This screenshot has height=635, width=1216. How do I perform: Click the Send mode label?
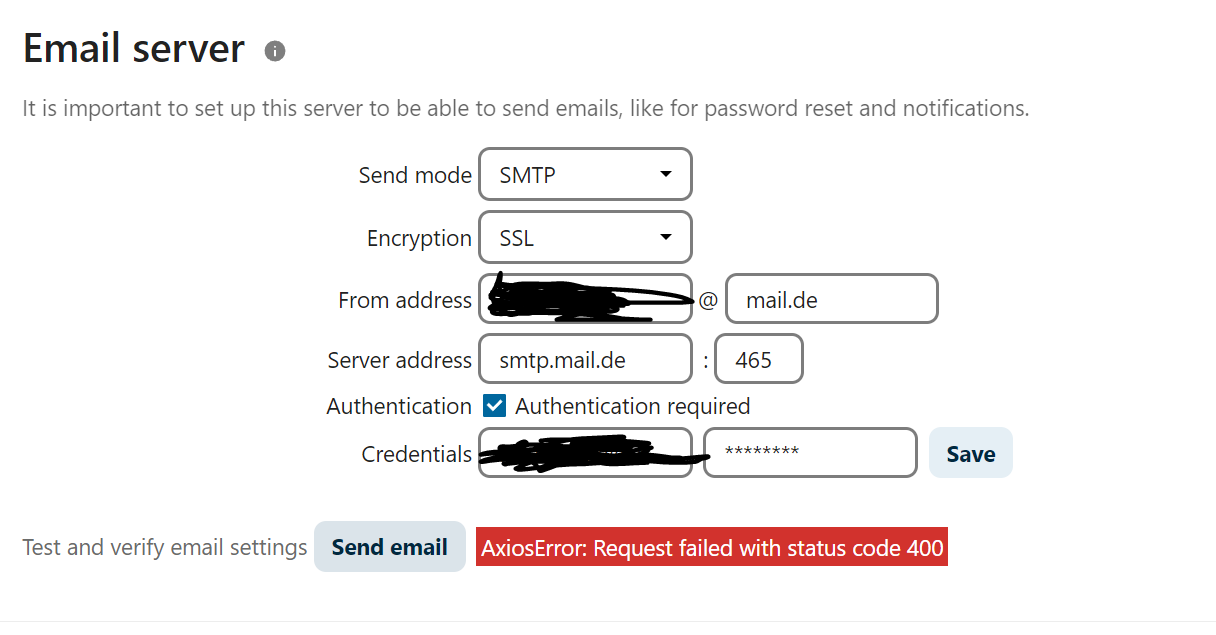coord(415,175)
